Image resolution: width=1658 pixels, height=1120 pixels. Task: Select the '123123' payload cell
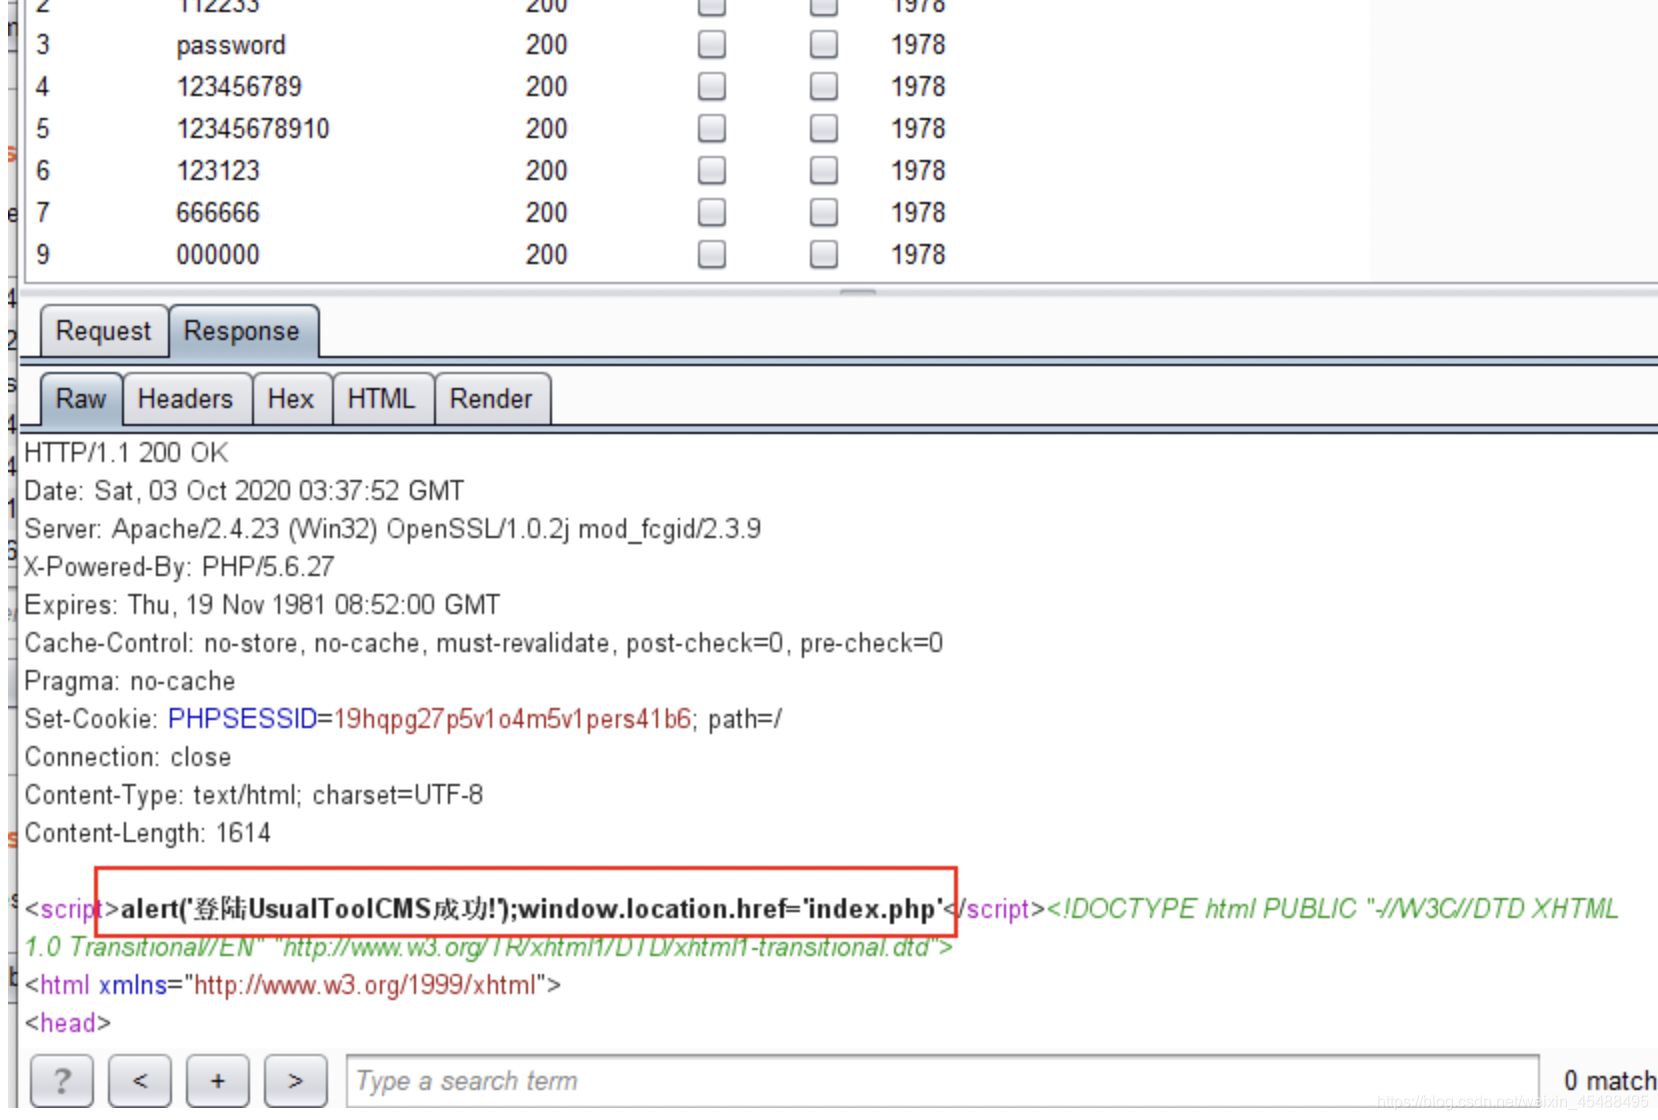[218, 171]
